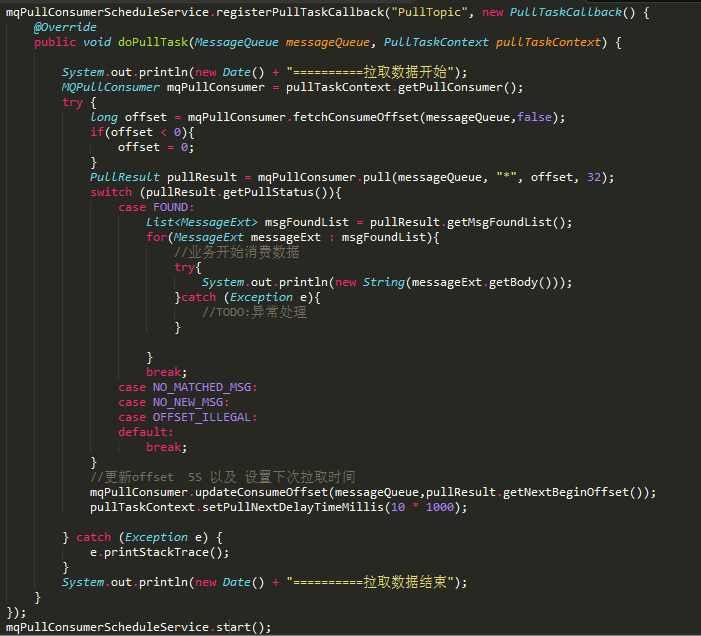Click the @Override annotation
Screen dimensions: 701x636
(x=65, y=27)
